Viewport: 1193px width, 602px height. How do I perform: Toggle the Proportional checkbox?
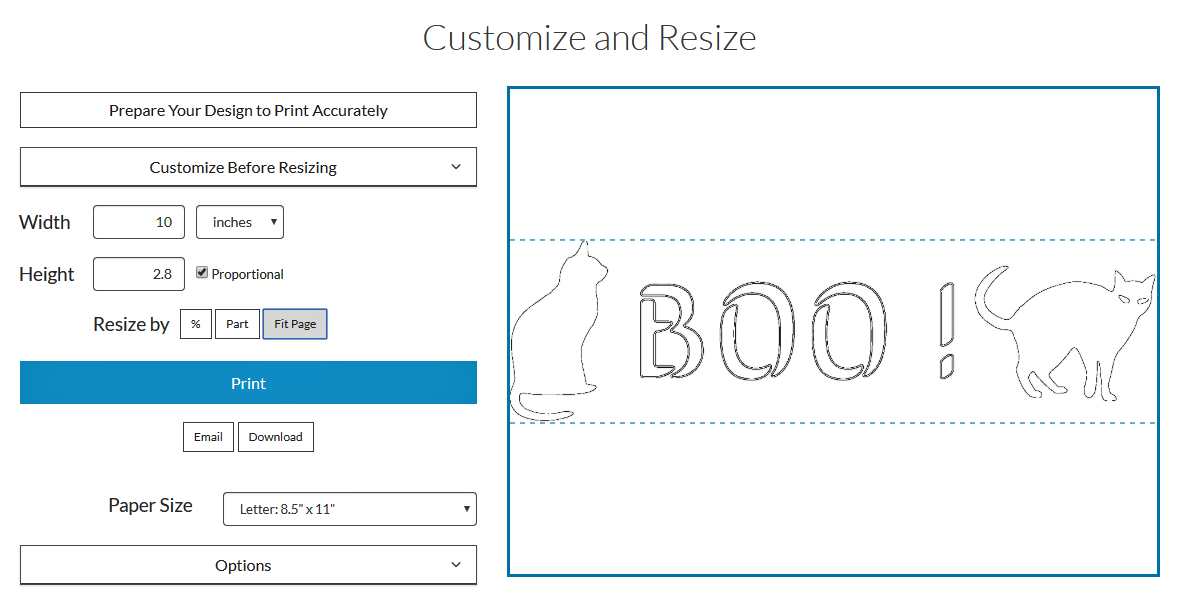202,272
